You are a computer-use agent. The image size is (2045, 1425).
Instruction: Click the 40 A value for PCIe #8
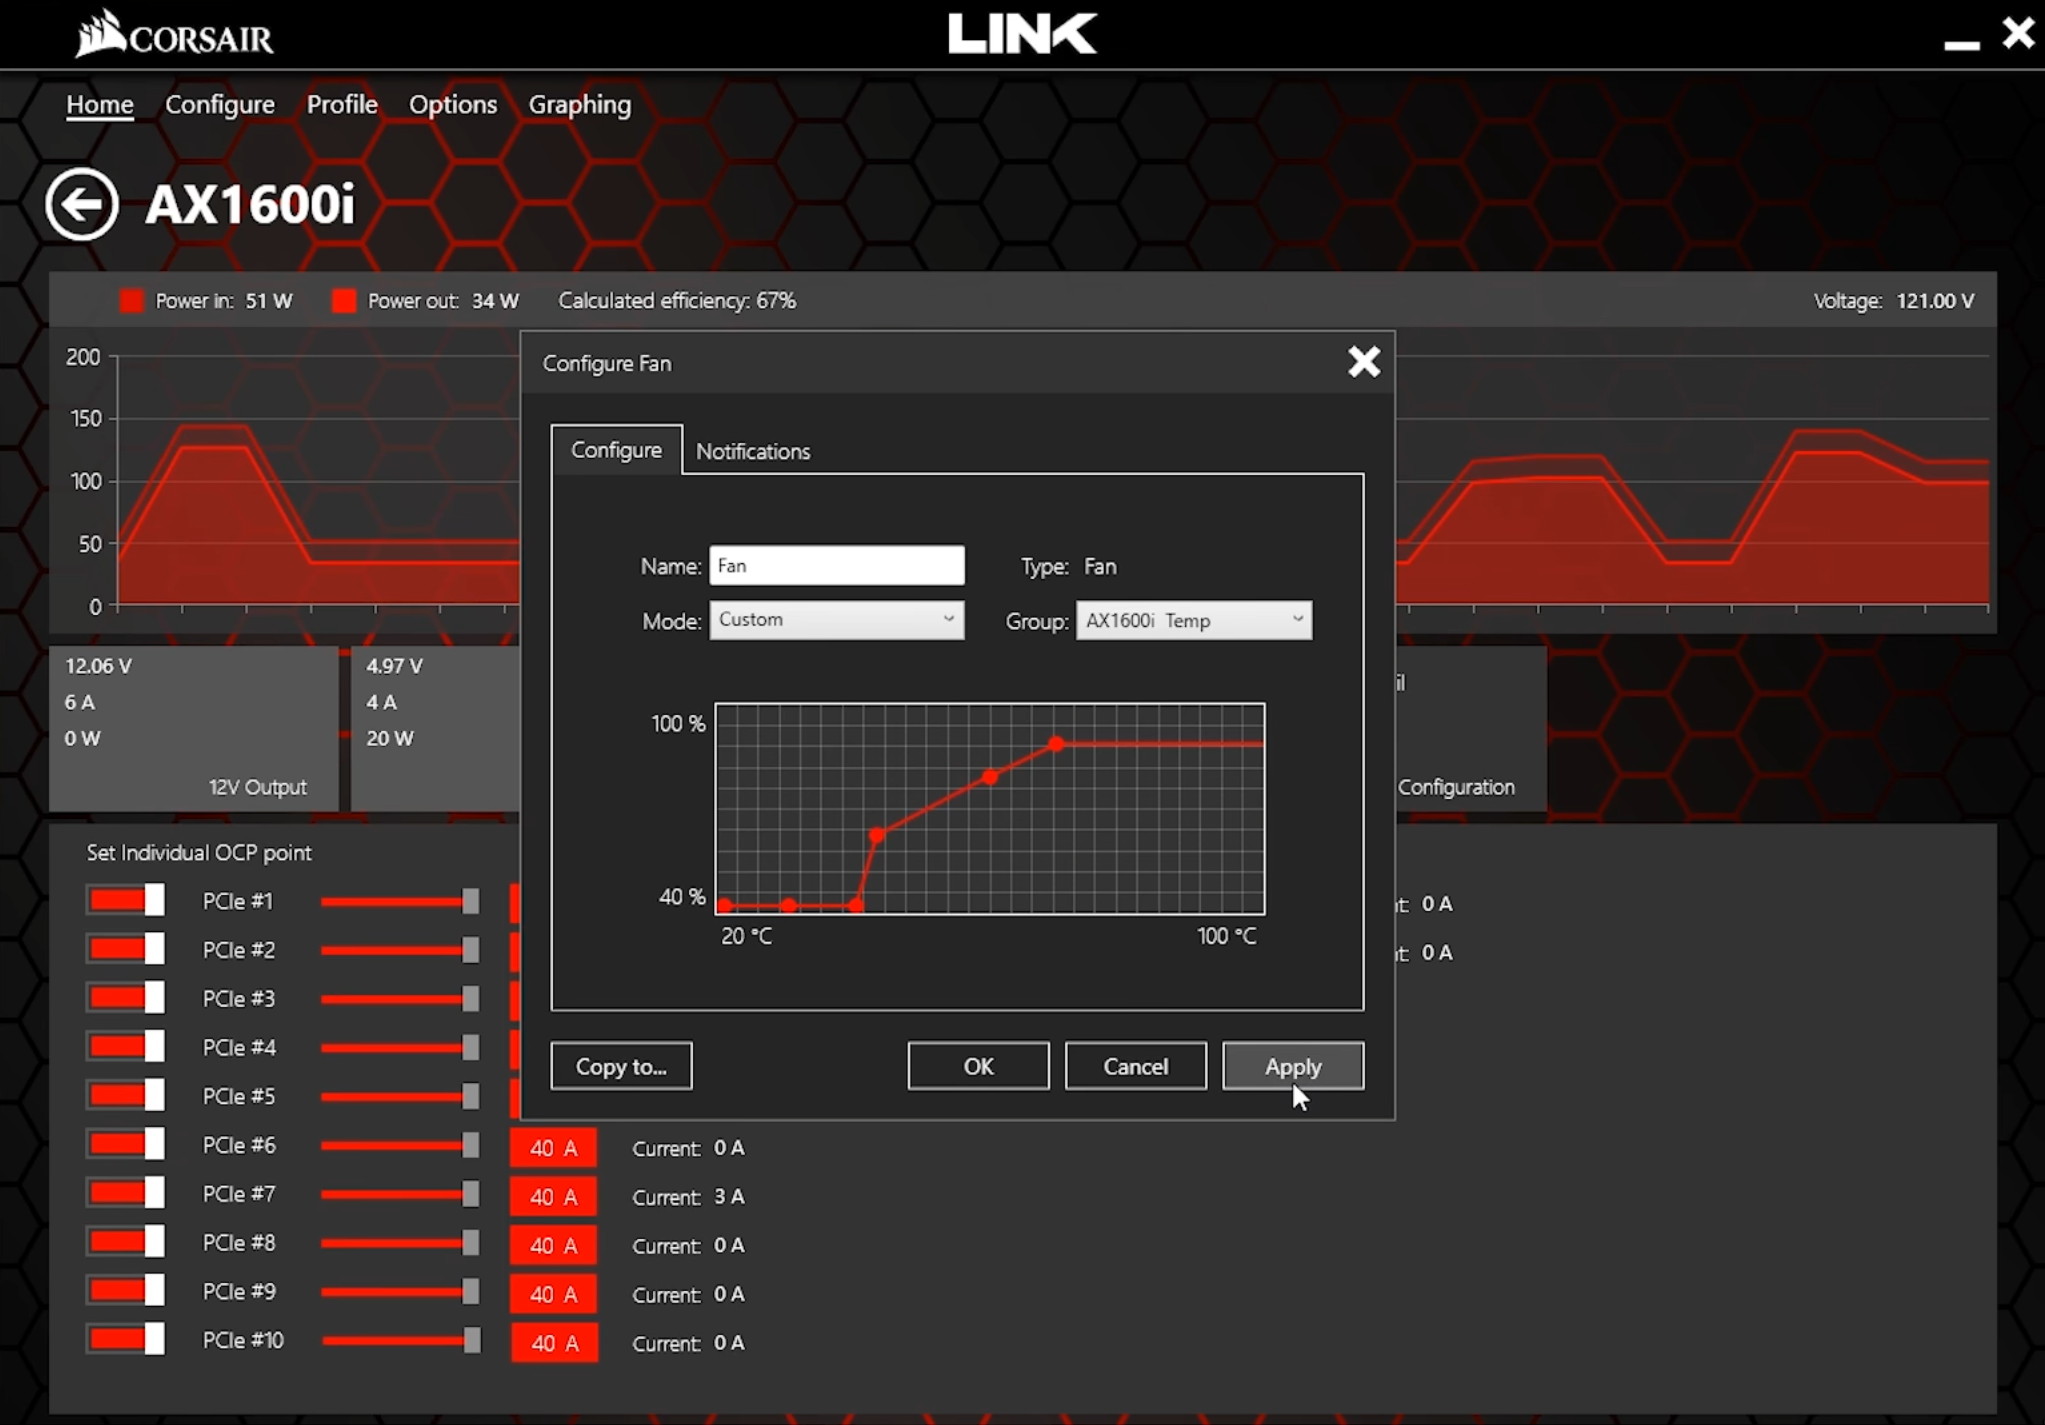553,1245
